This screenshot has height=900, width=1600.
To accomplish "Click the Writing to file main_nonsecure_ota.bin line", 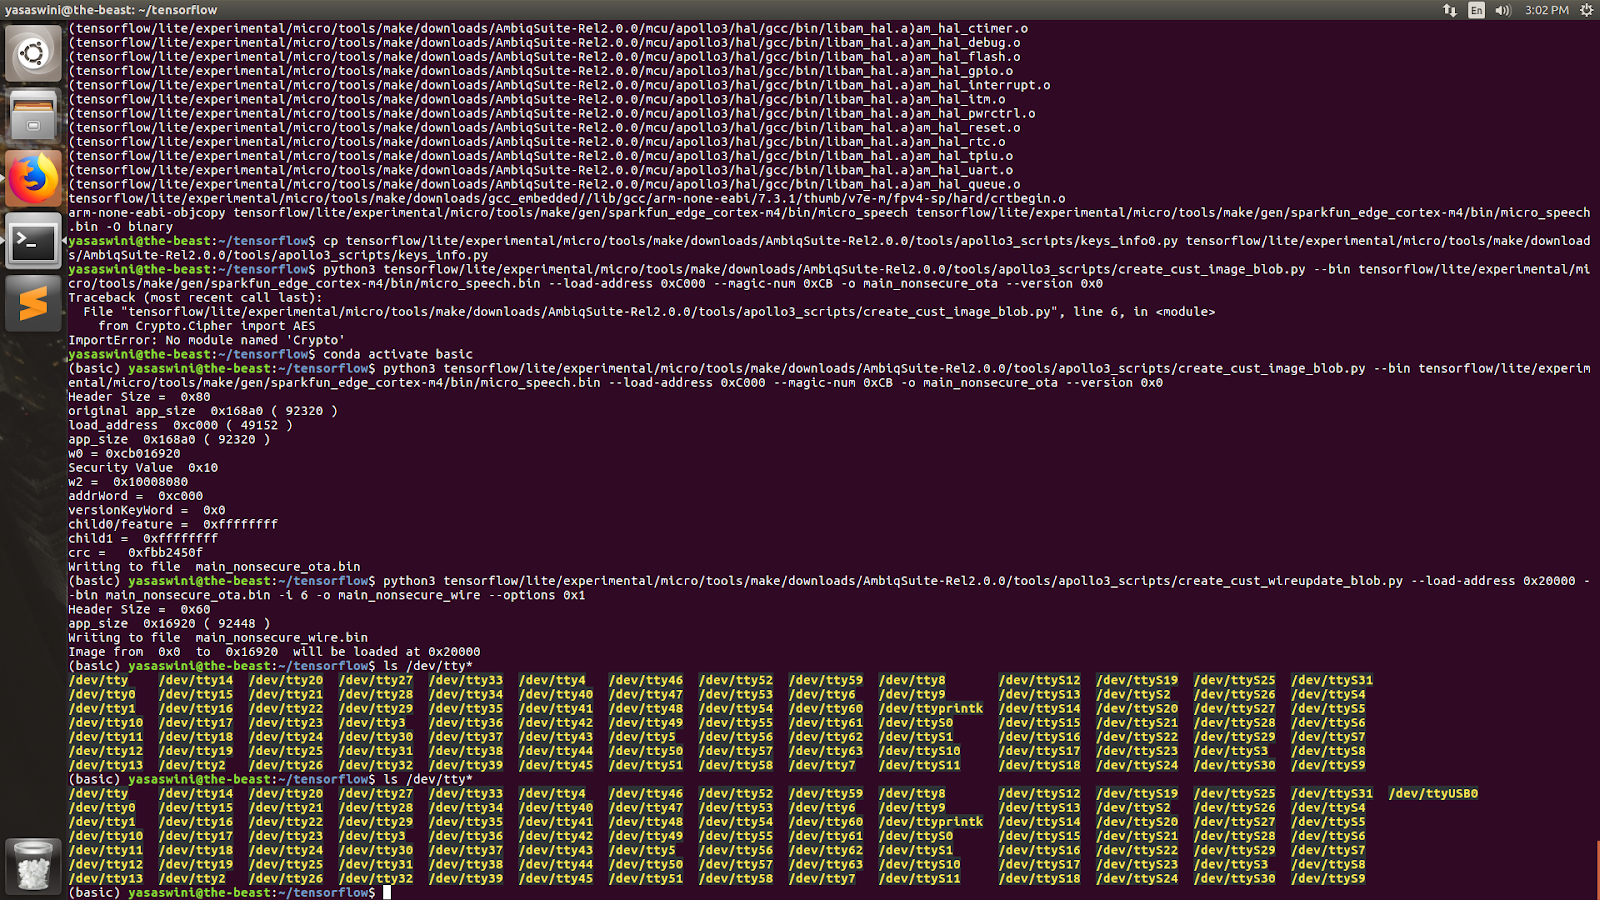I will coord(214,567).
